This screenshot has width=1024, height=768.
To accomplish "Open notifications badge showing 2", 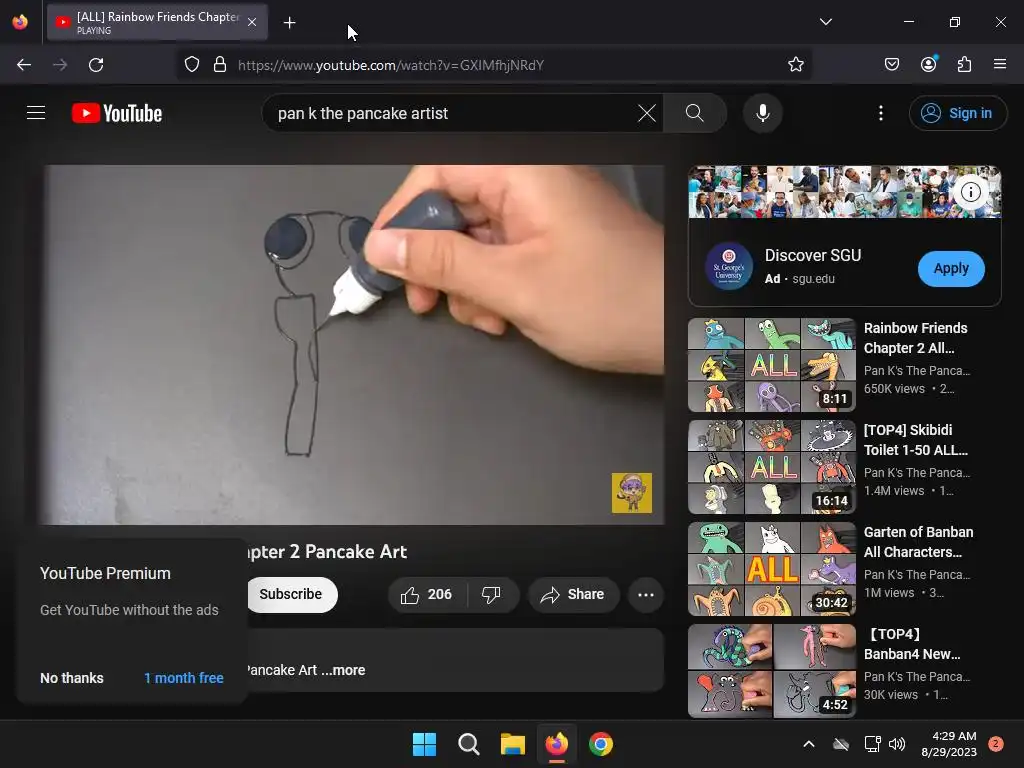I will 996,744.
